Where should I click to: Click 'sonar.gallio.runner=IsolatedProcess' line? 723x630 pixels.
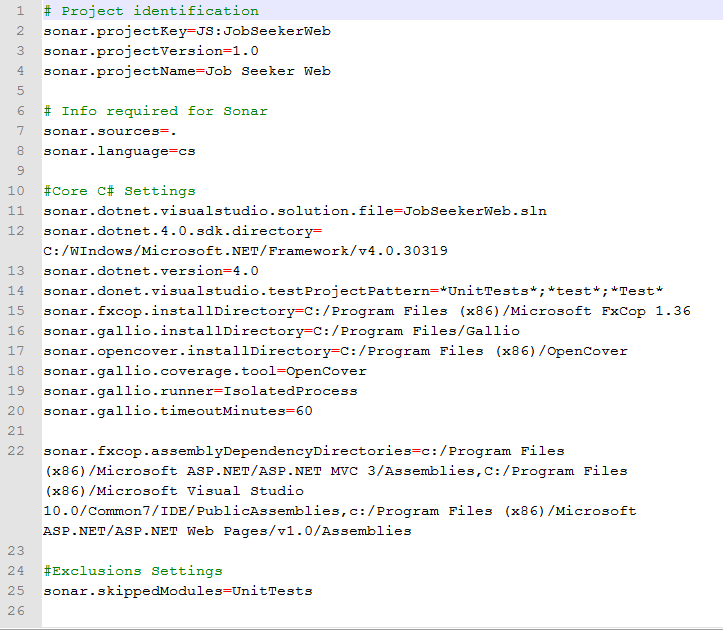[x=201, y=391]
